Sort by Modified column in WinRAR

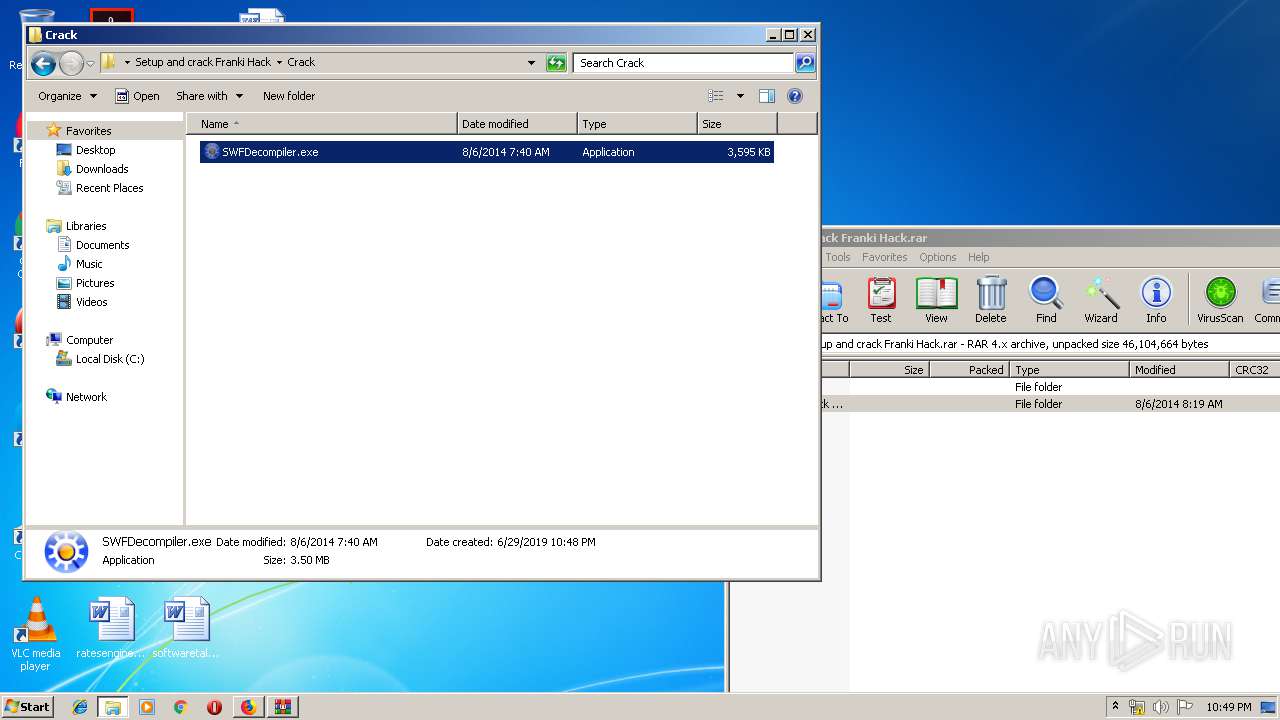click(1180, 370)
